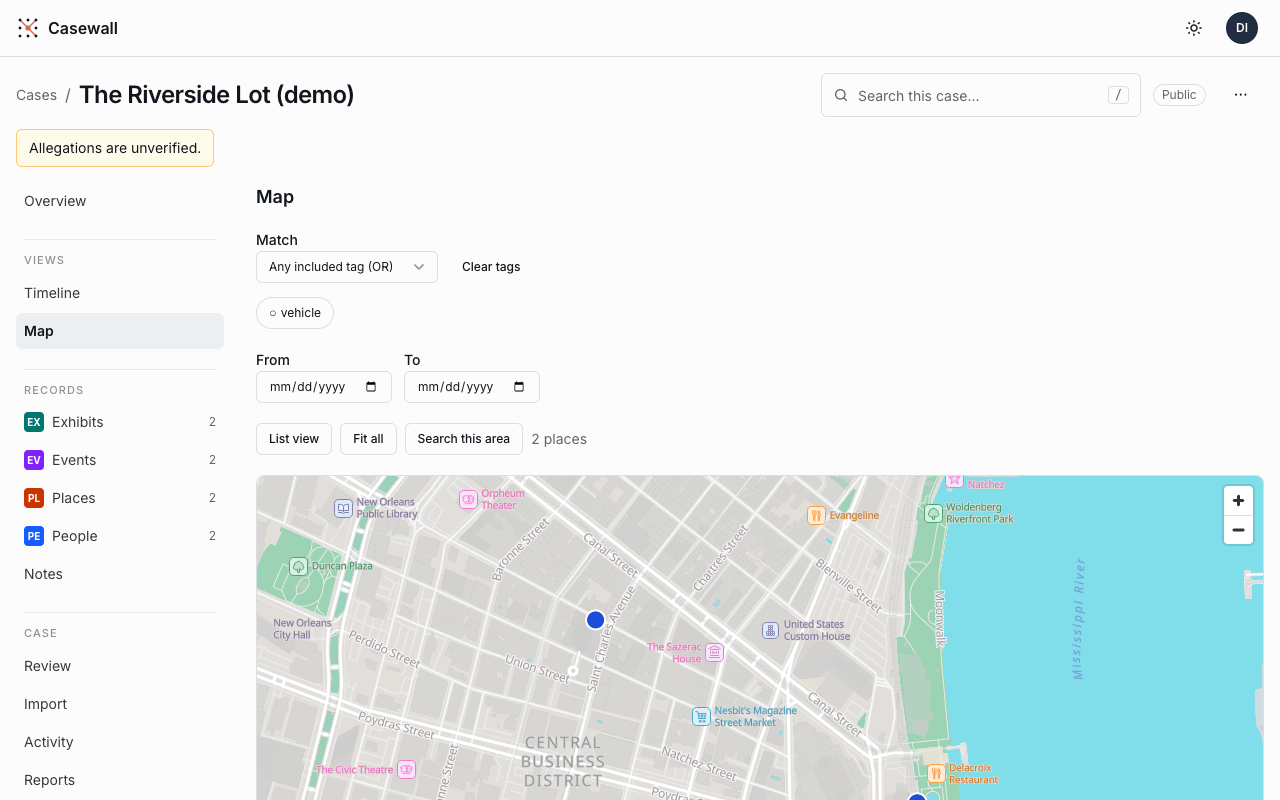Click the New Orleans Public Library map icon
The width and height of the screenshot is (1280, 800).
[344, 508]
